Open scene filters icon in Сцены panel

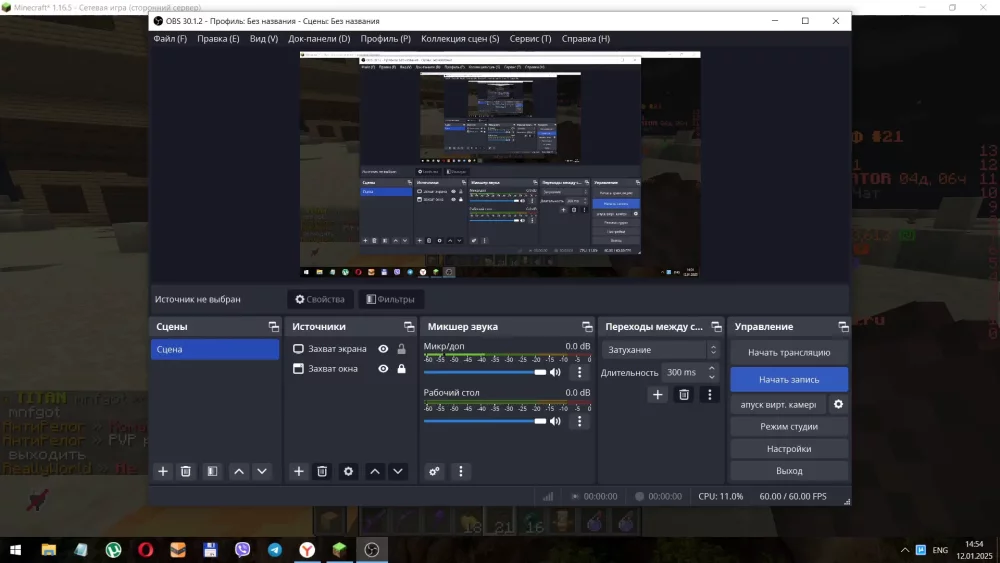(212, 471)
